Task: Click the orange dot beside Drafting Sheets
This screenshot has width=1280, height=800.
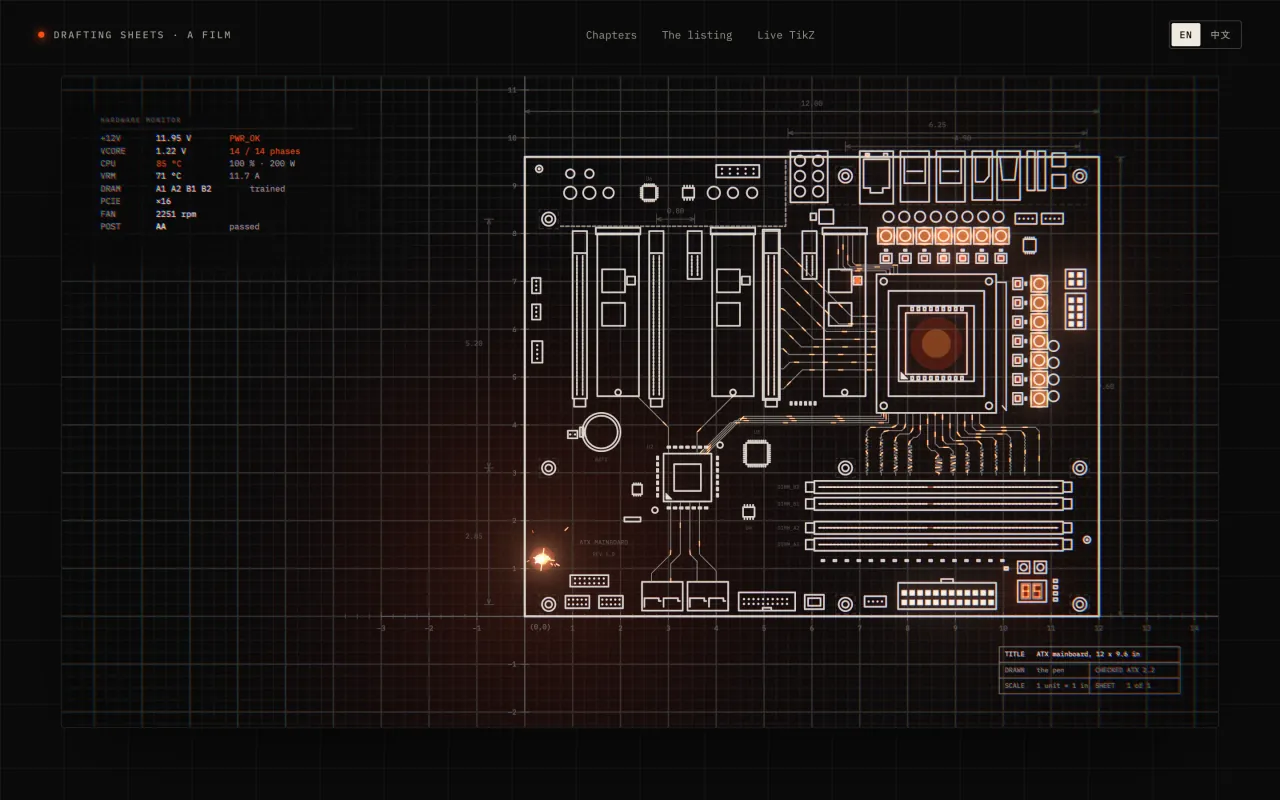Action: 41,35
